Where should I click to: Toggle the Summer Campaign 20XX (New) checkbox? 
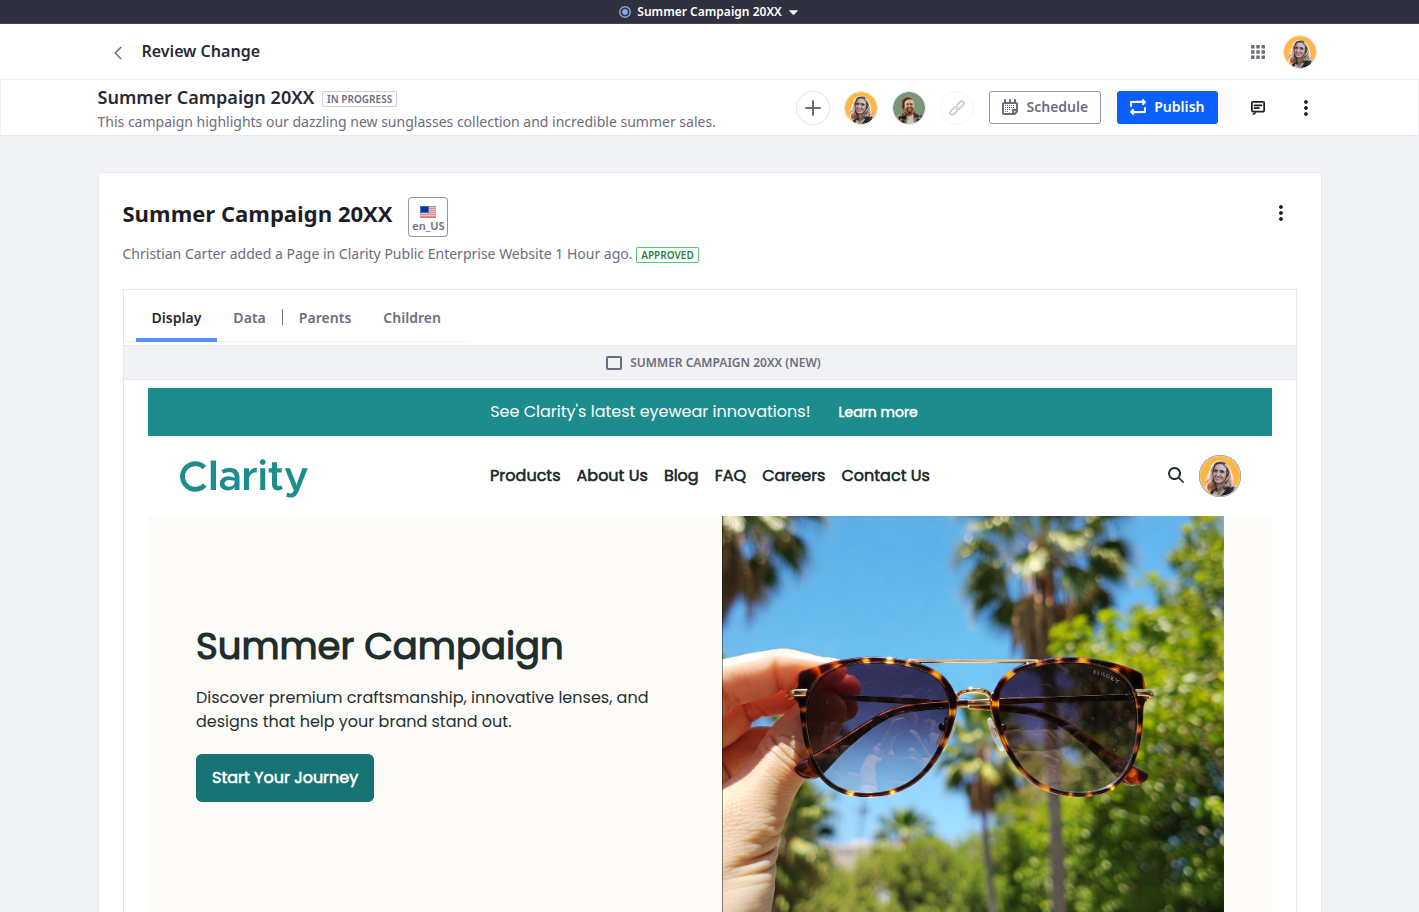click(614, 363)
